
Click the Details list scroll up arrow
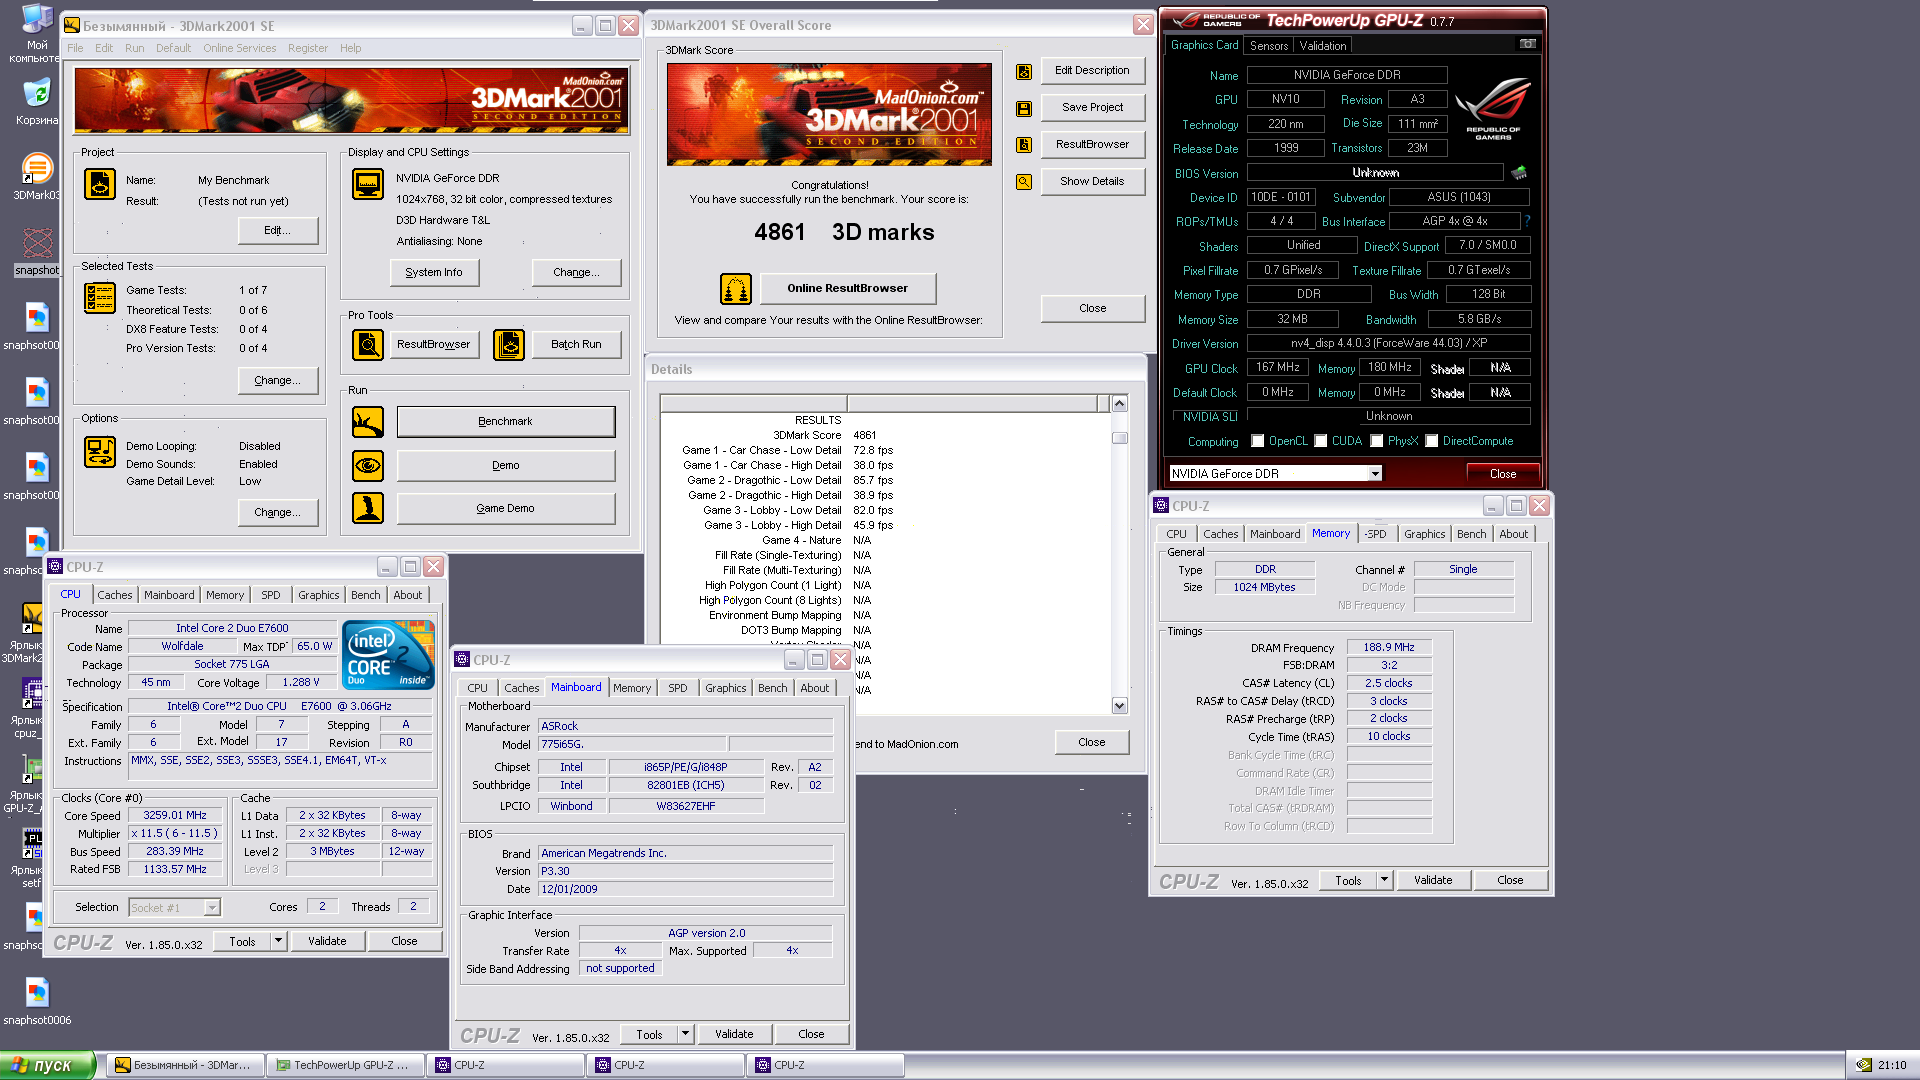point(1119,403)
